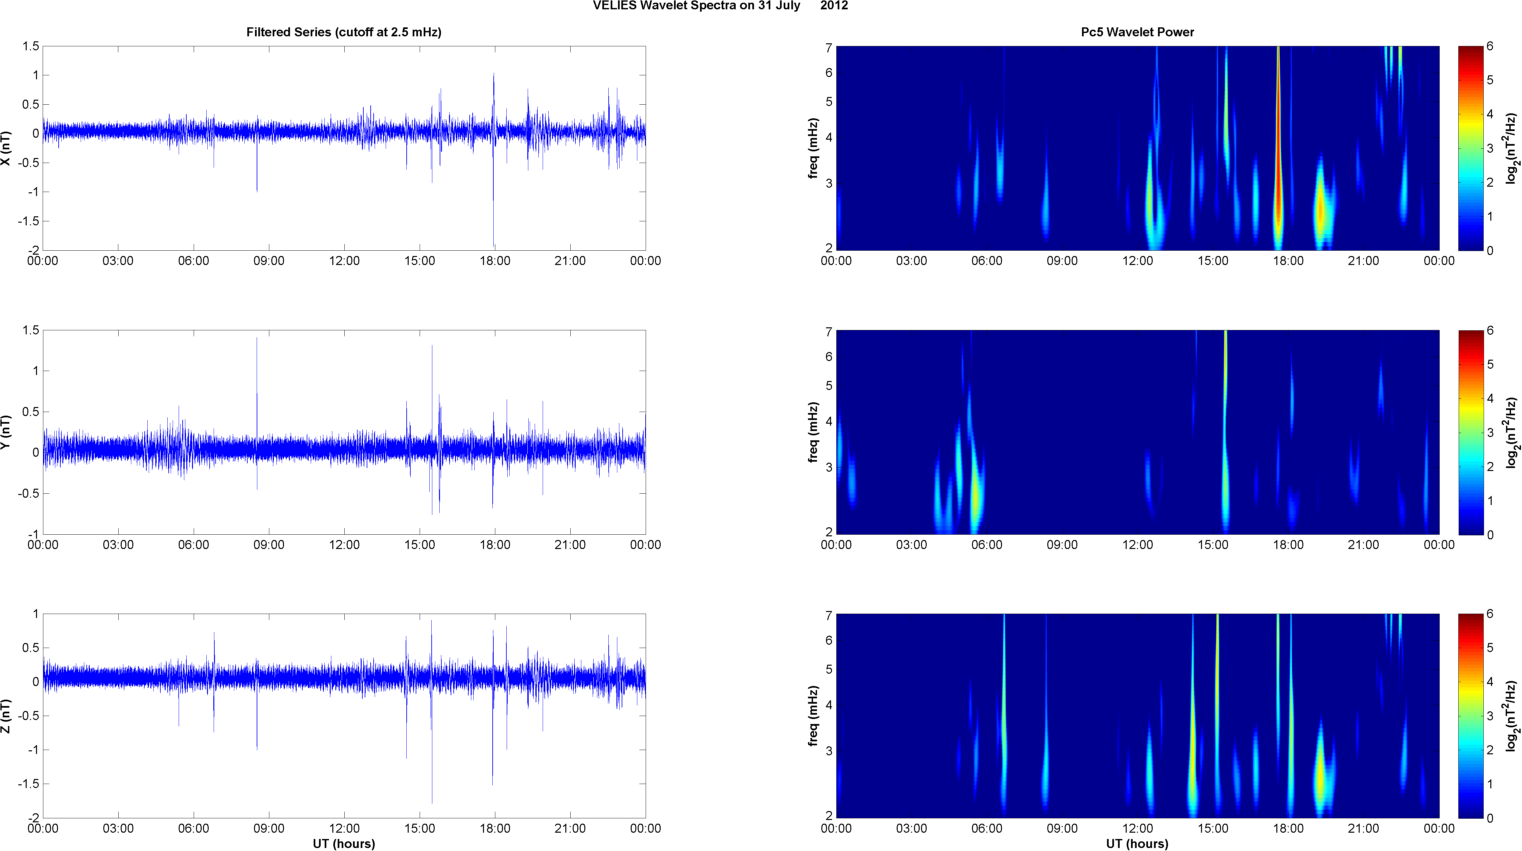Click 'freq (mHz)' label of the middle wavelet plot
This screenshot has width=1522, height=851.
click(x=814, y=432)
